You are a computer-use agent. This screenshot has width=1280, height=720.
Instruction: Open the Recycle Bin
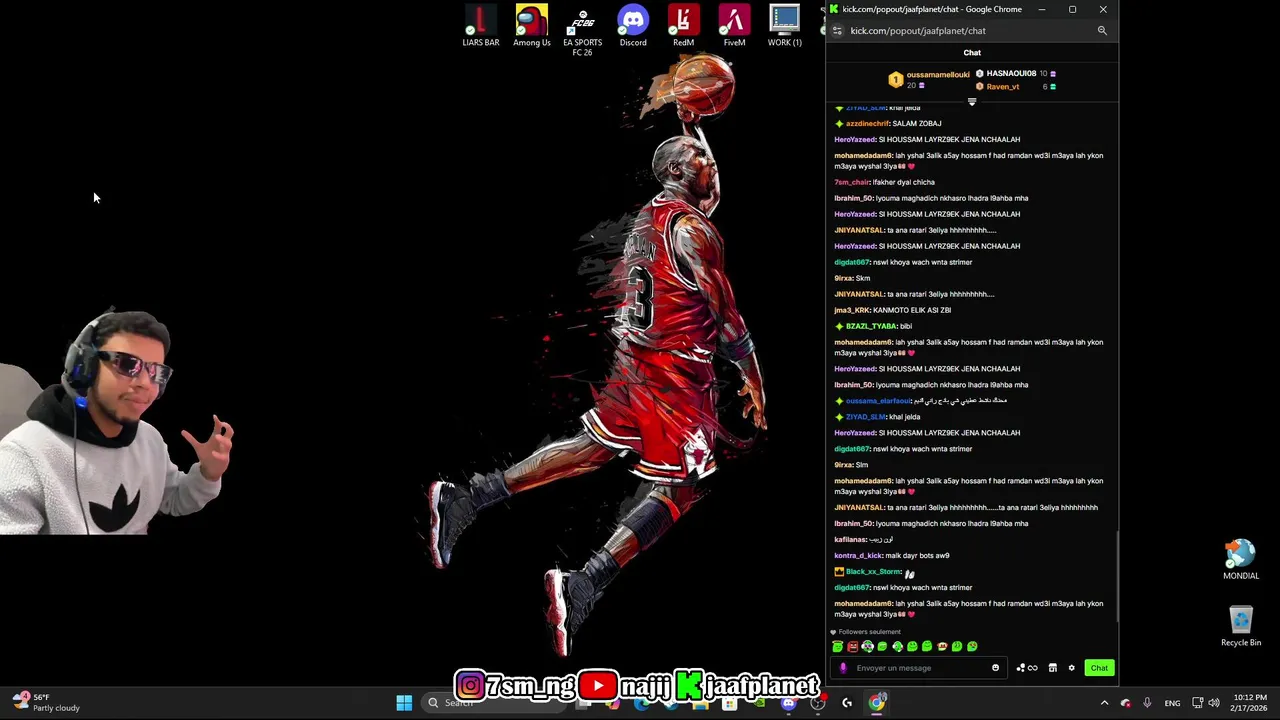click(1241, 627)
